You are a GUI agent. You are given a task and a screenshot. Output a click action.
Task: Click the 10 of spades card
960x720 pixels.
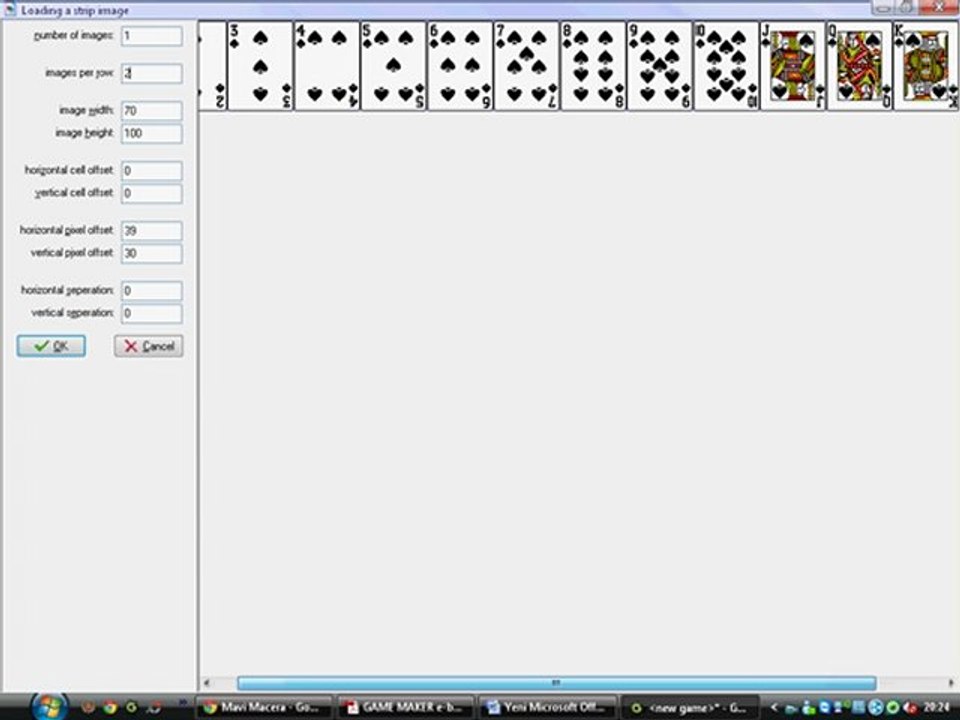tap(727, 66)
